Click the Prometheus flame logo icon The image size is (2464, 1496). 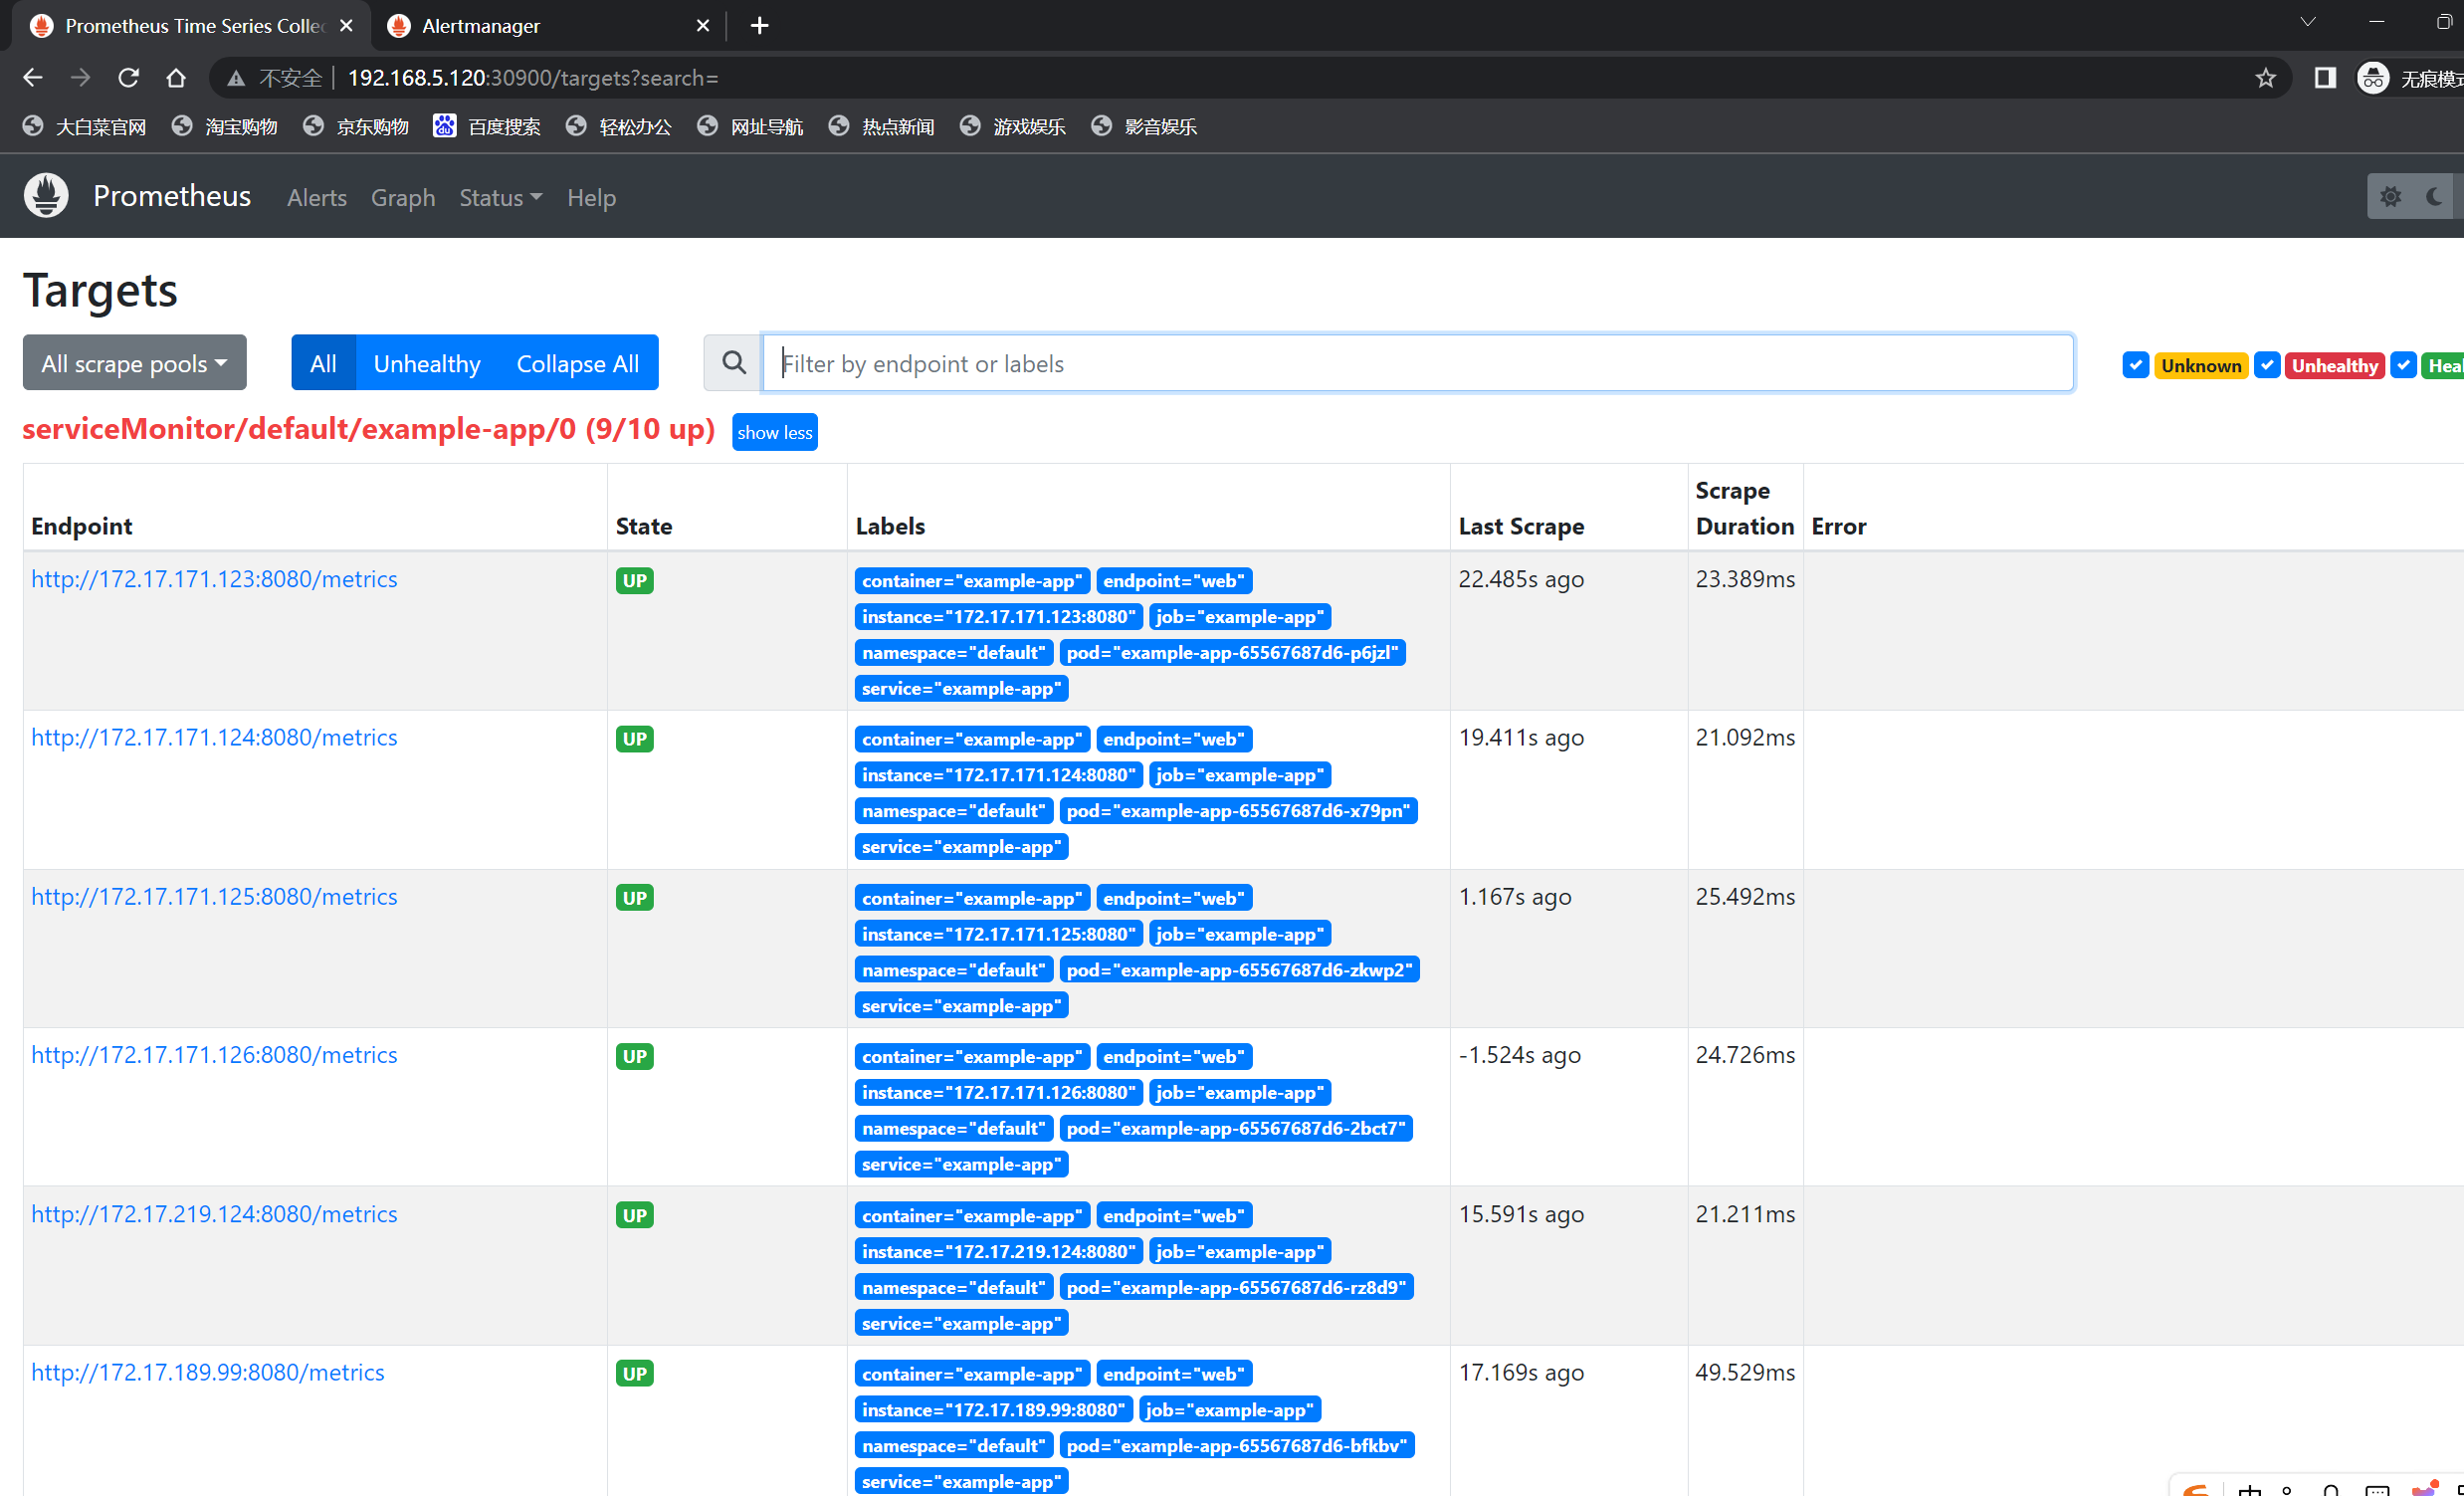click(46, 196)
